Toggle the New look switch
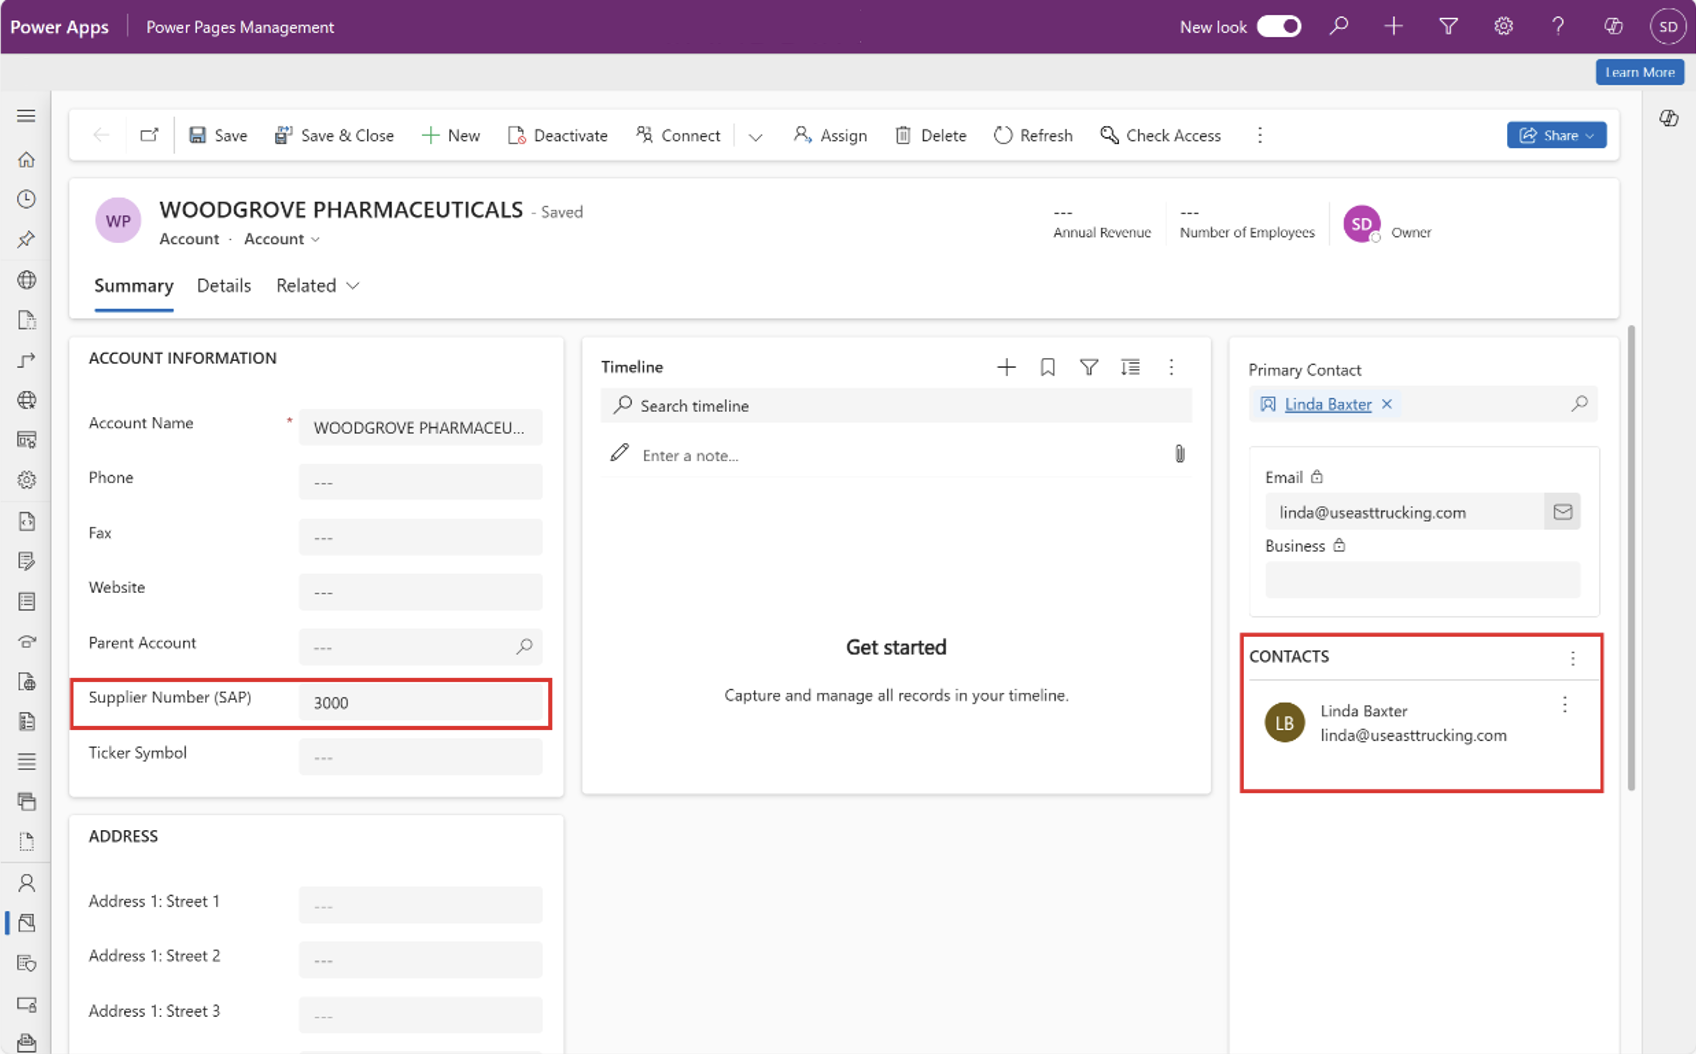 (1278, 27)
